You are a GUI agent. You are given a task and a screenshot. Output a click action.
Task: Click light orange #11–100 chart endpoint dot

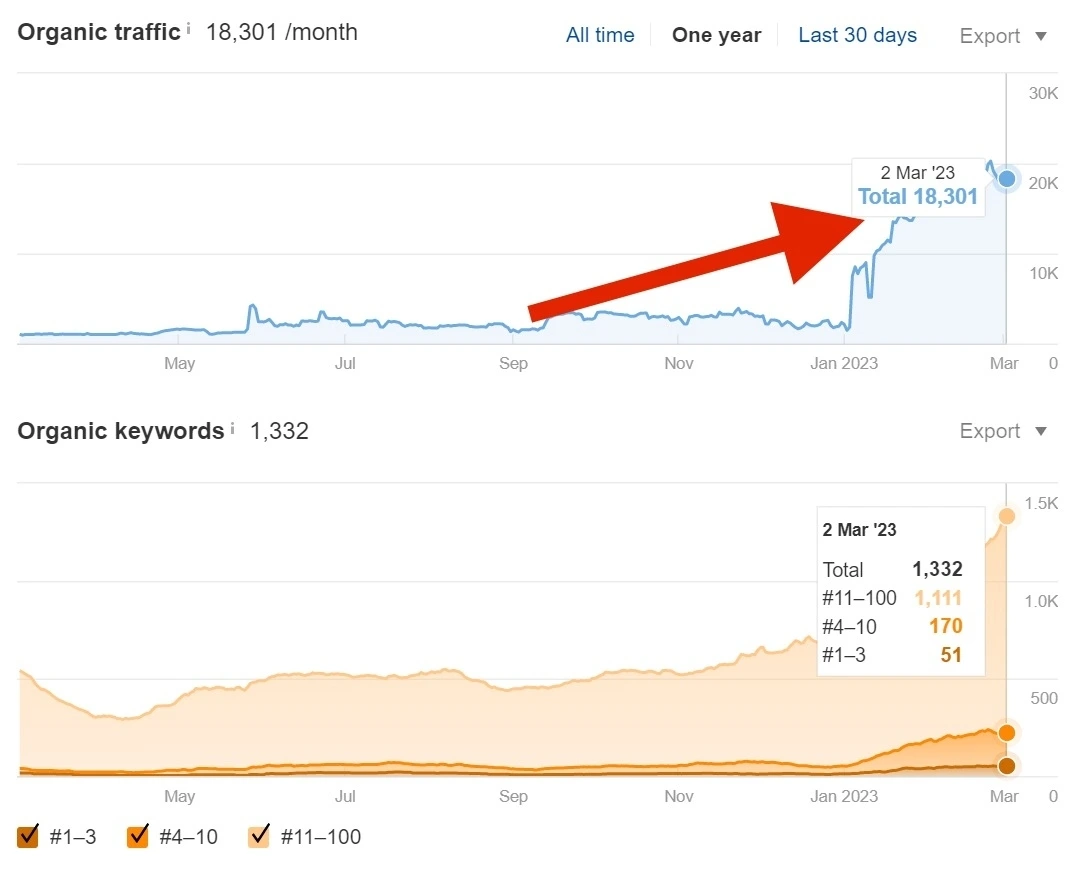coord(1006,516)
